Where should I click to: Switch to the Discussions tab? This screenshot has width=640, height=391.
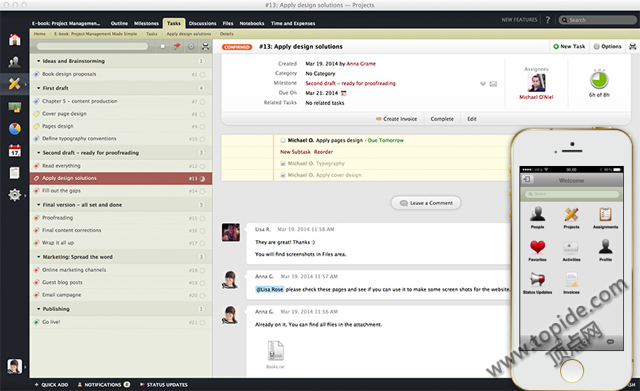point(202,23)
